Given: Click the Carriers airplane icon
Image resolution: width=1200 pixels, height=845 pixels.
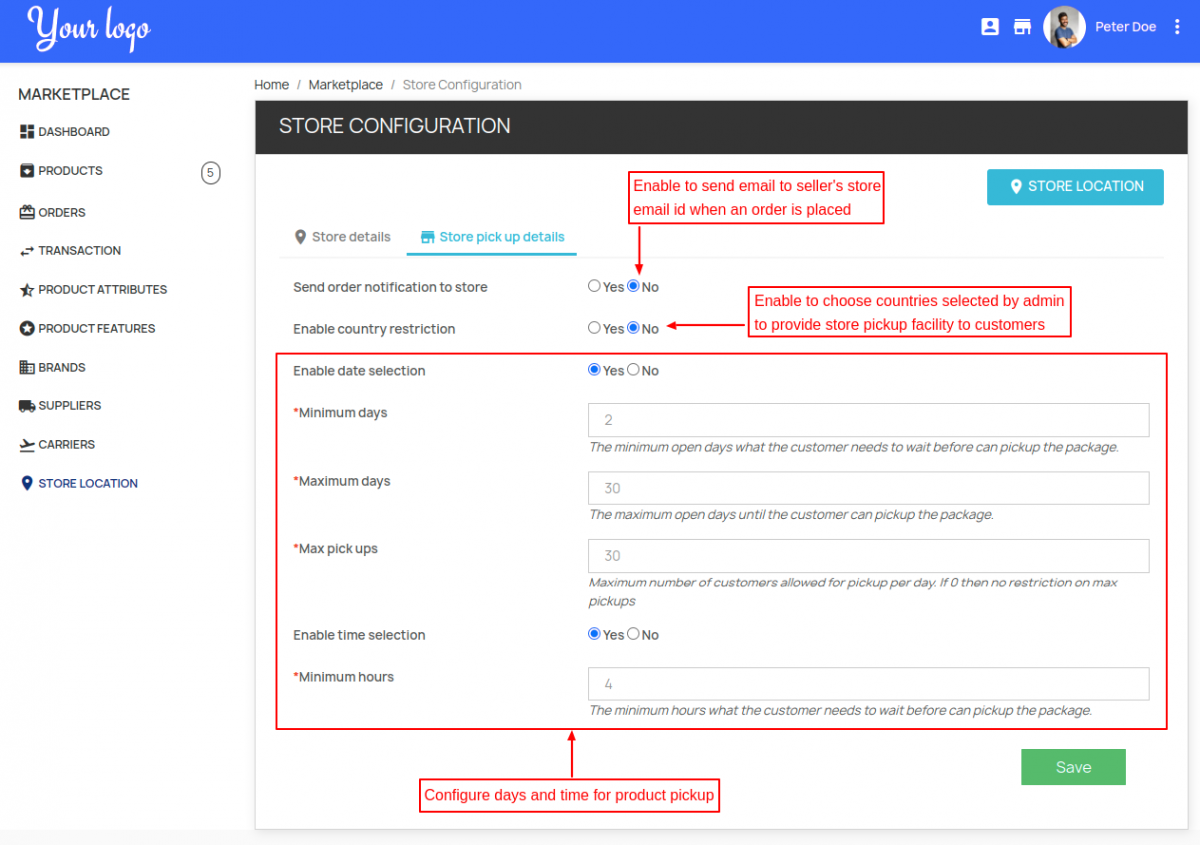Looking at the screenshot, I should coord(27,445).
